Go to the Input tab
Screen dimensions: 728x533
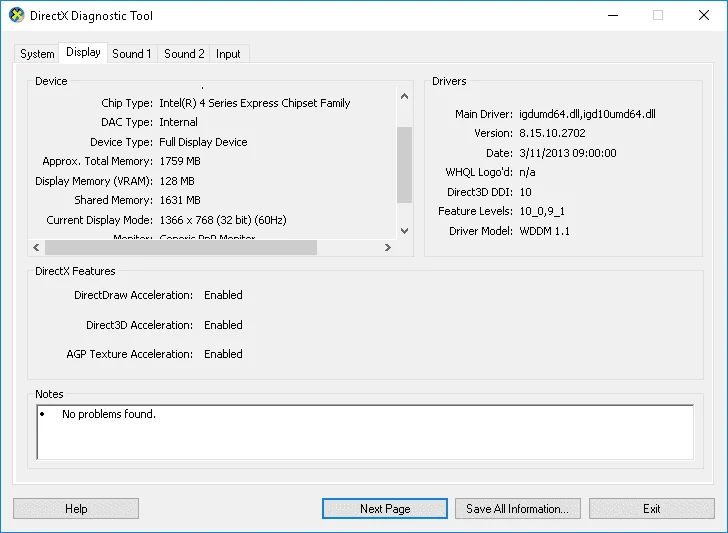[x=228, y=54]
